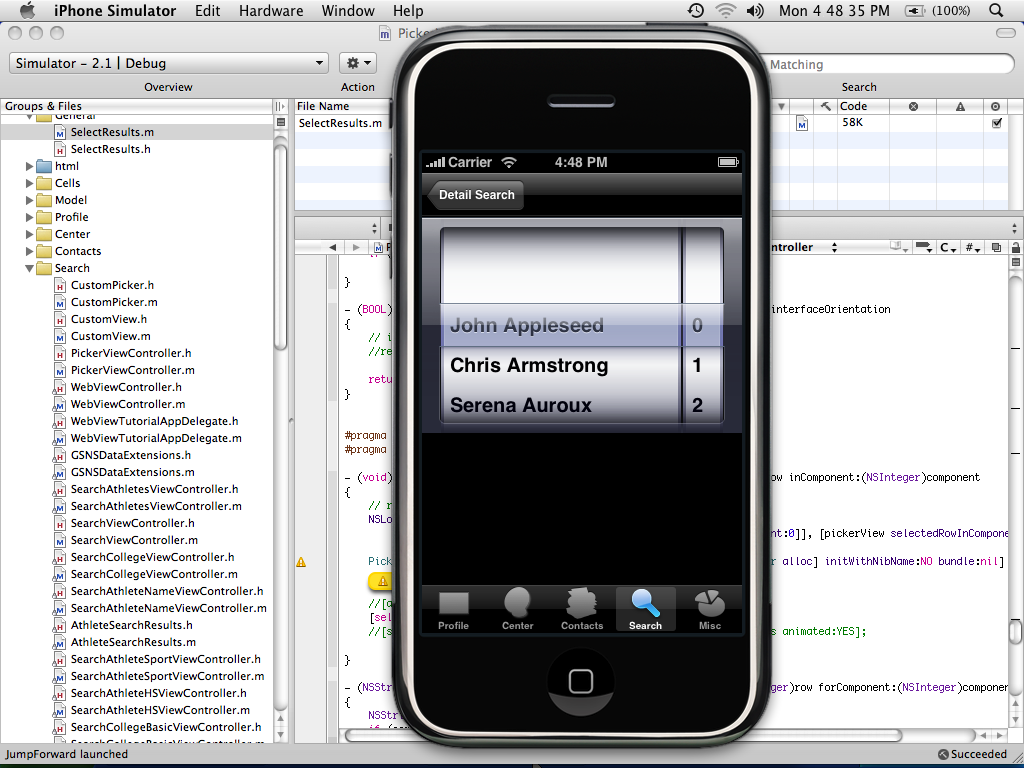Open the Apple menu
This screenshot has height=768, width=1024.
pos(28,10)
